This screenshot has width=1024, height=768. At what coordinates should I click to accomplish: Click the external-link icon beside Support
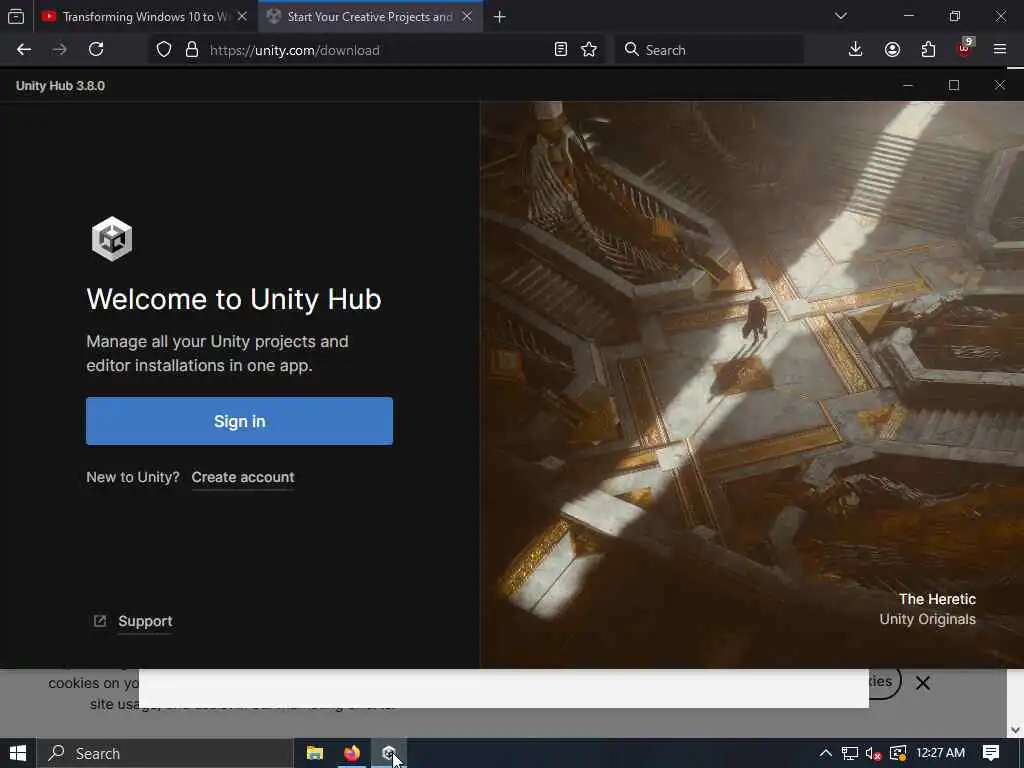coord(100,621)
